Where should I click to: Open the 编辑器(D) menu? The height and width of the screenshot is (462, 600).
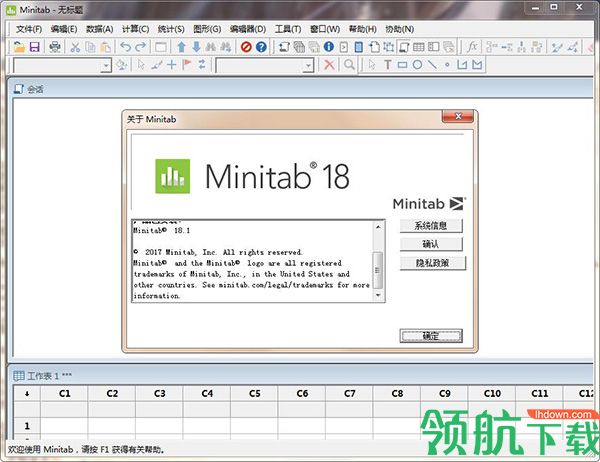tap(248, 29)
